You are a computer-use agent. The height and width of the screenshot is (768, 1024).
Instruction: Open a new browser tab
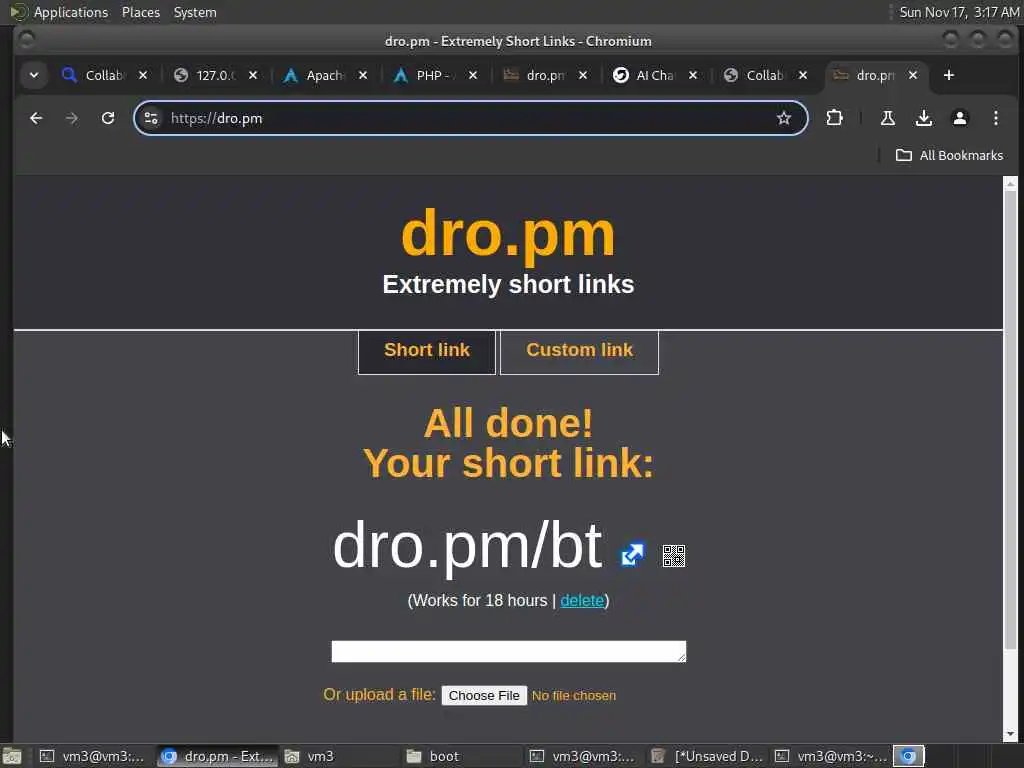[949, 76]
